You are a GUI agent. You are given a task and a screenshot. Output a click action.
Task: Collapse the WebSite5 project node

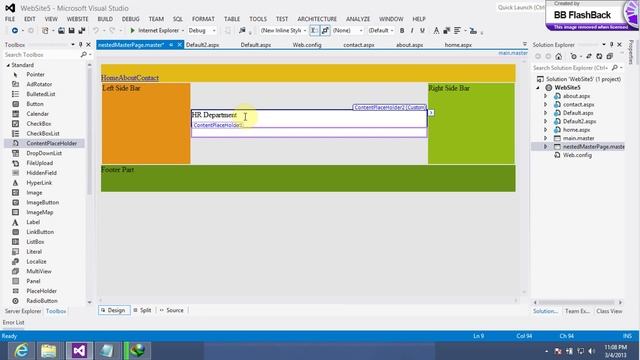(538, 88)
